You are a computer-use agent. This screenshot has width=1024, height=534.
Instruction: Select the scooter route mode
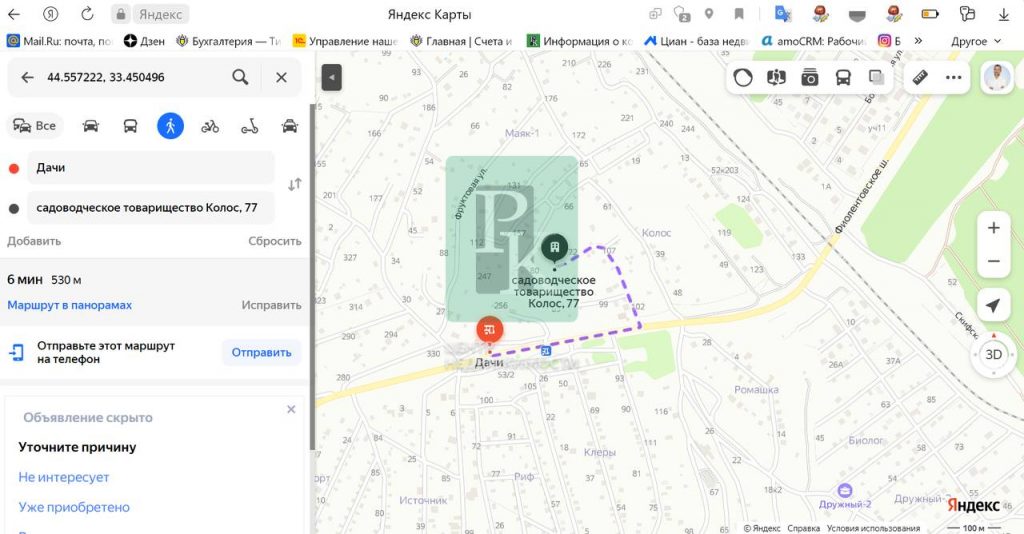(249, 126)
